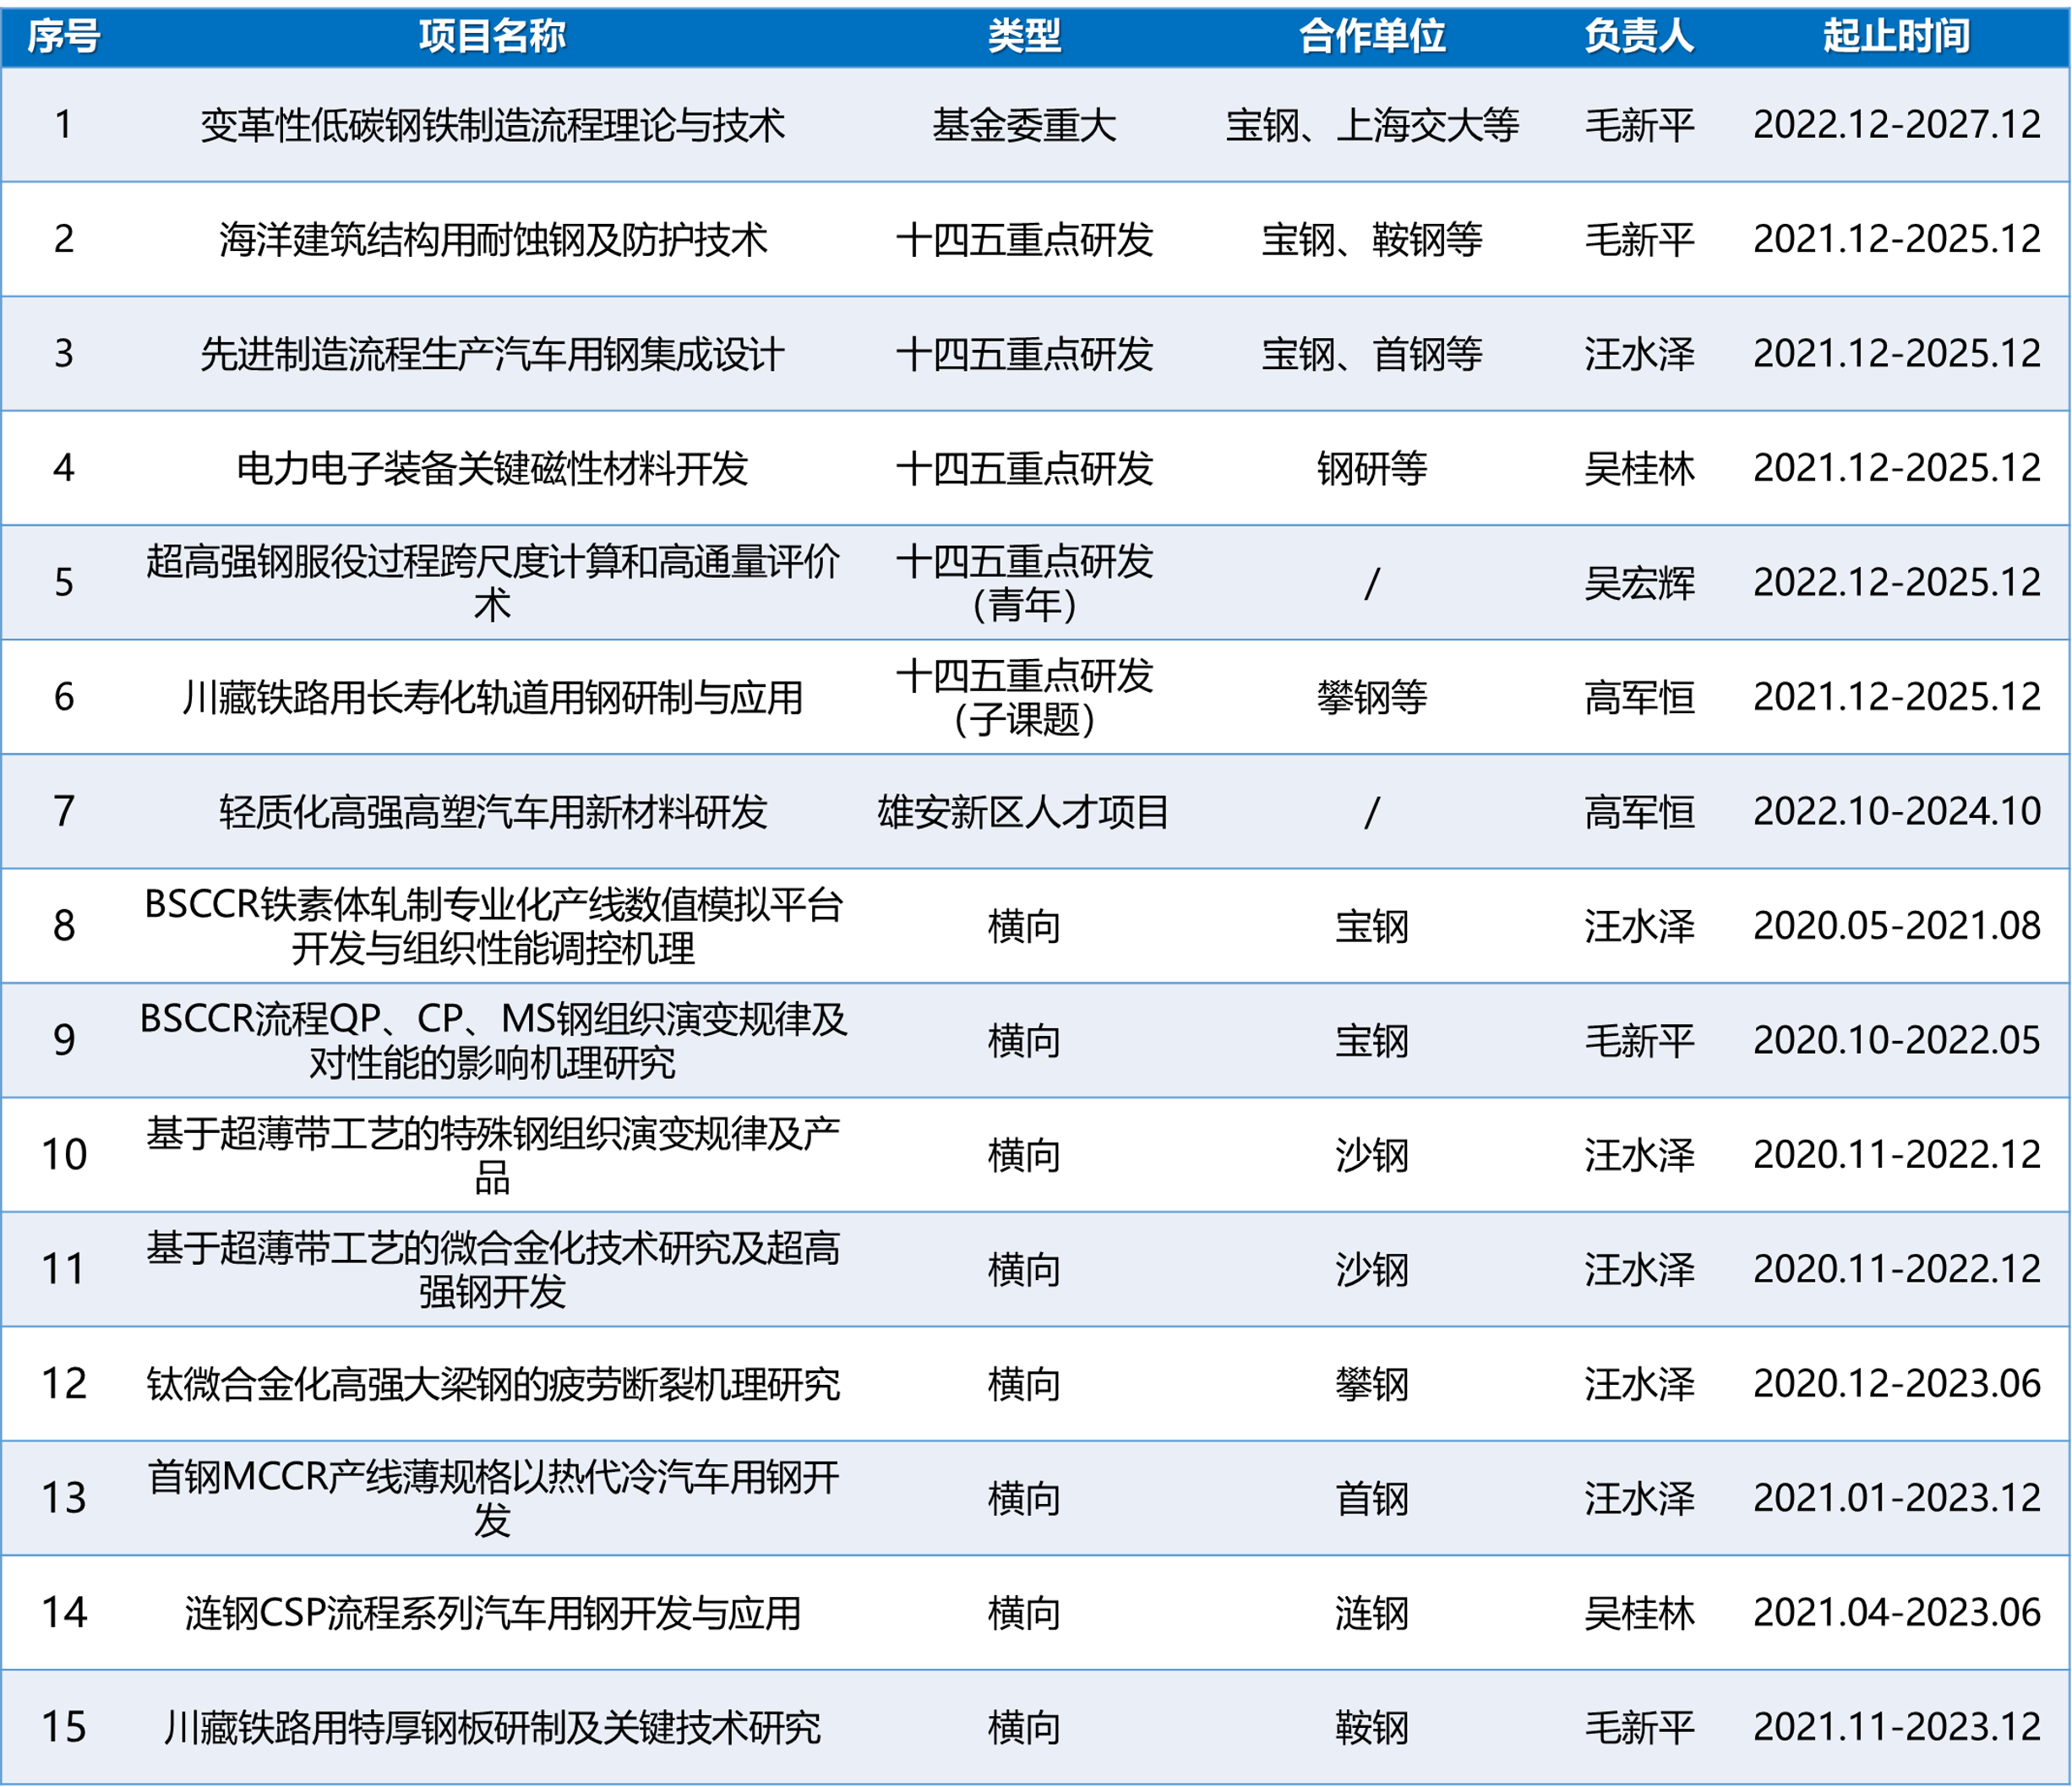Click the 序号 column header
This screenshot has height=1787, width=2072.
63,36
